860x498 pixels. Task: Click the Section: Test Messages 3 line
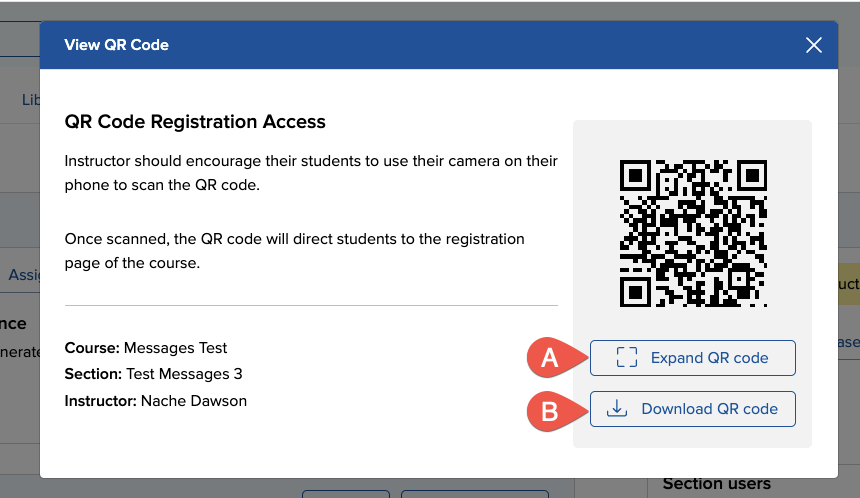pos(153,374)
